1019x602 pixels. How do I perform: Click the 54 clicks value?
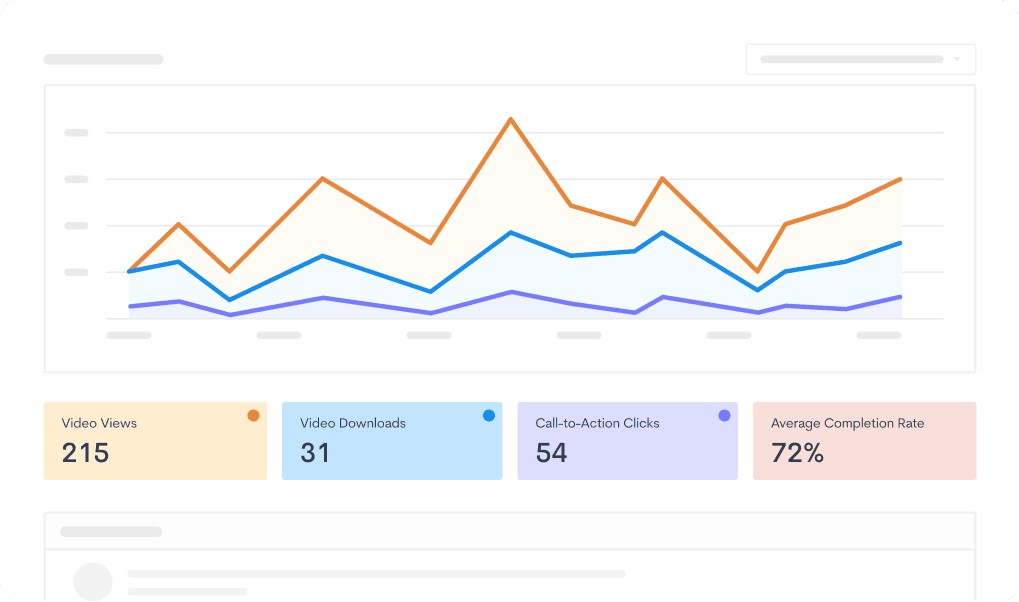pos(551,453)
